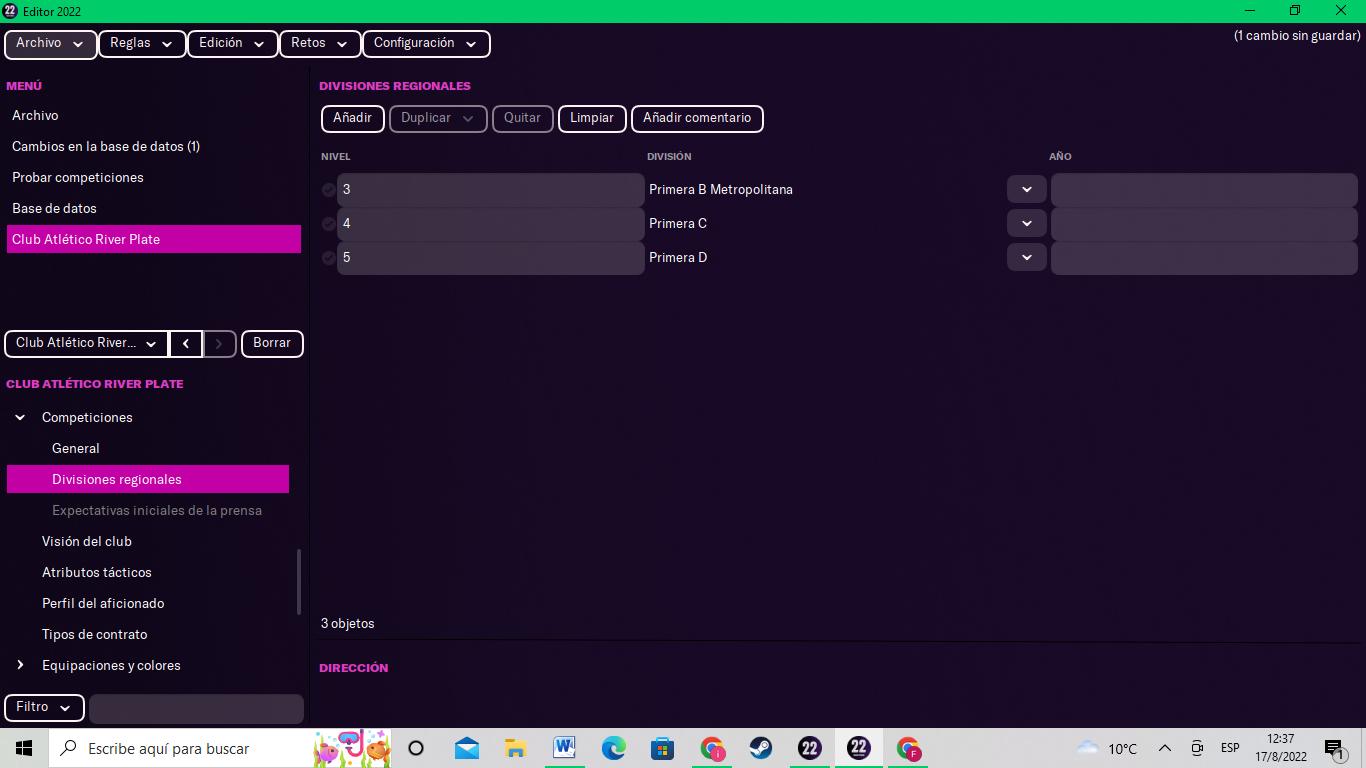Viewport: 1366px width, 768px height.
Task: Click the forward arrow navigation button
Action: pos(220,343)
